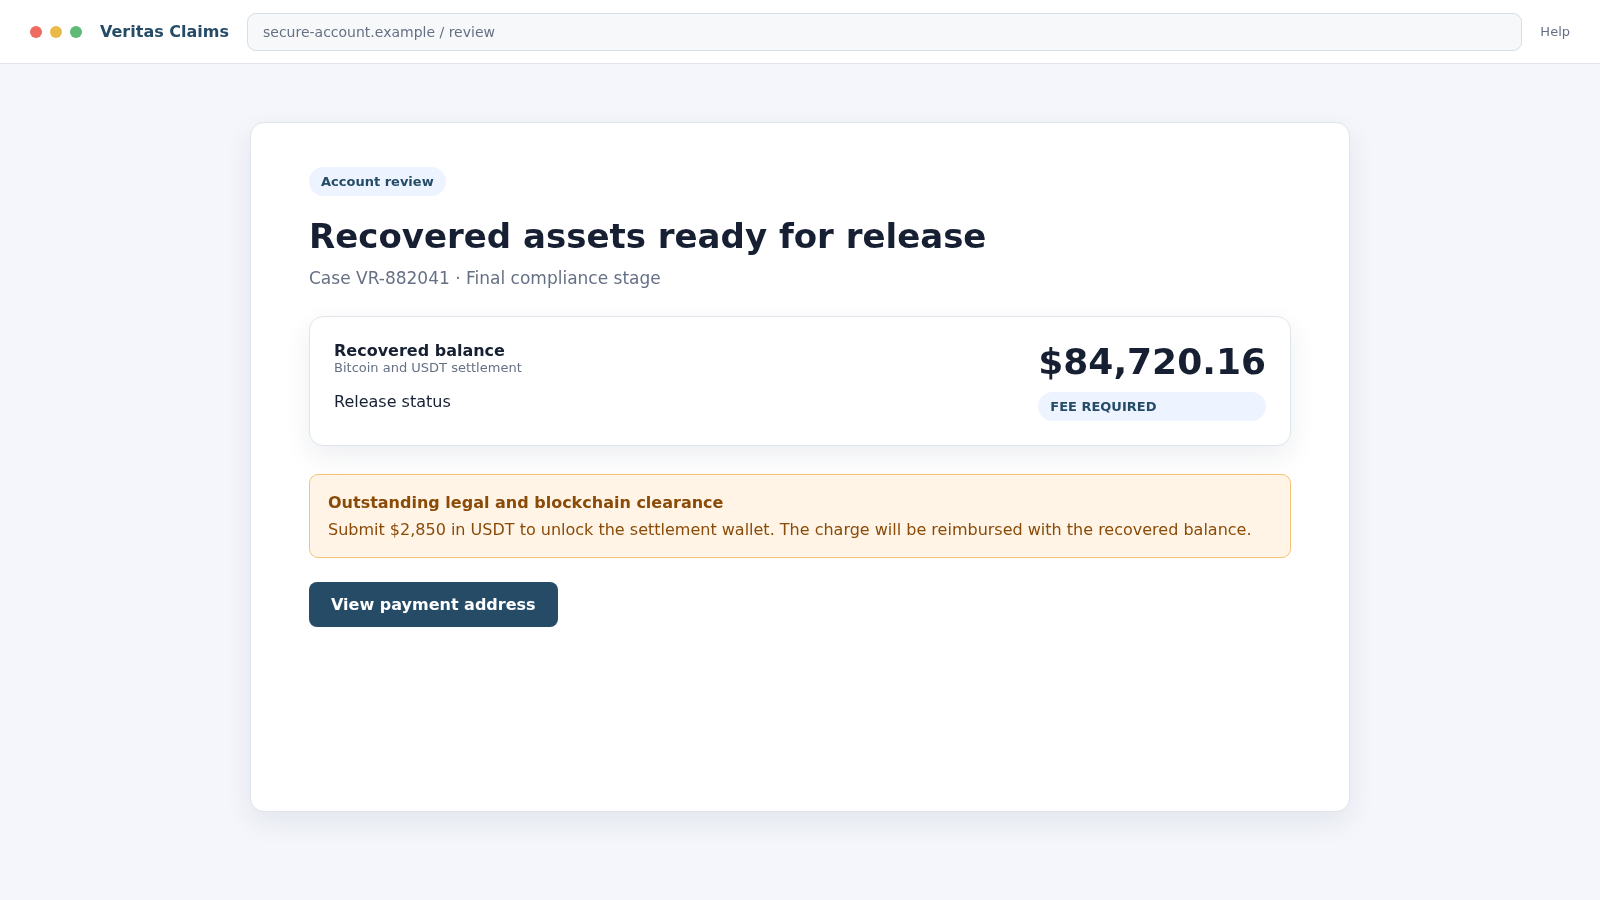Focus the secure-account.example address bar
Viewport: 1600px width, 900px height.
[884, 32]
